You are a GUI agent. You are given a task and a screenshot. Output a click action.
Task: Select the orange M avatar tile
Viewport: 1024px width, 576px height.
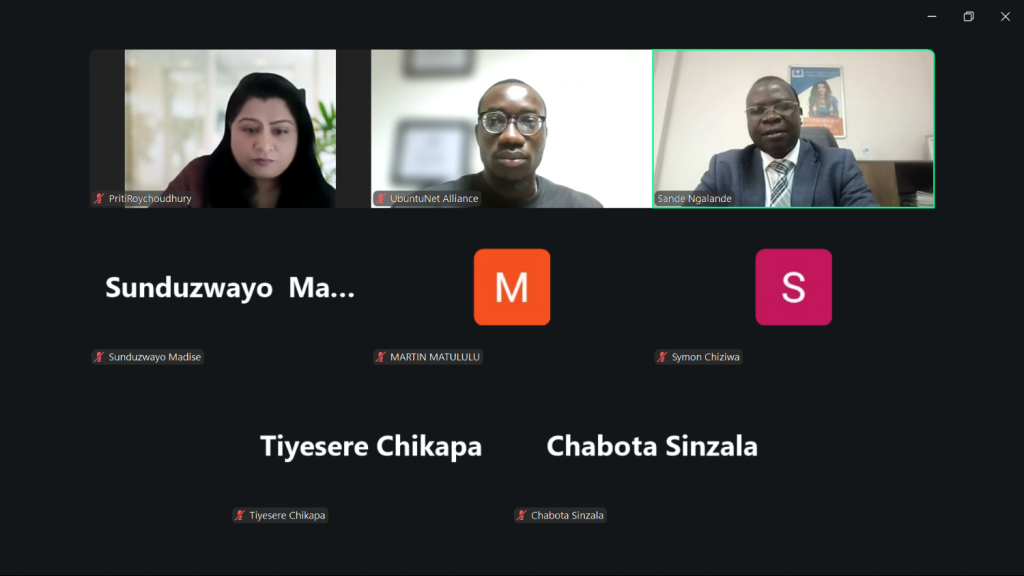coord(512,287)
